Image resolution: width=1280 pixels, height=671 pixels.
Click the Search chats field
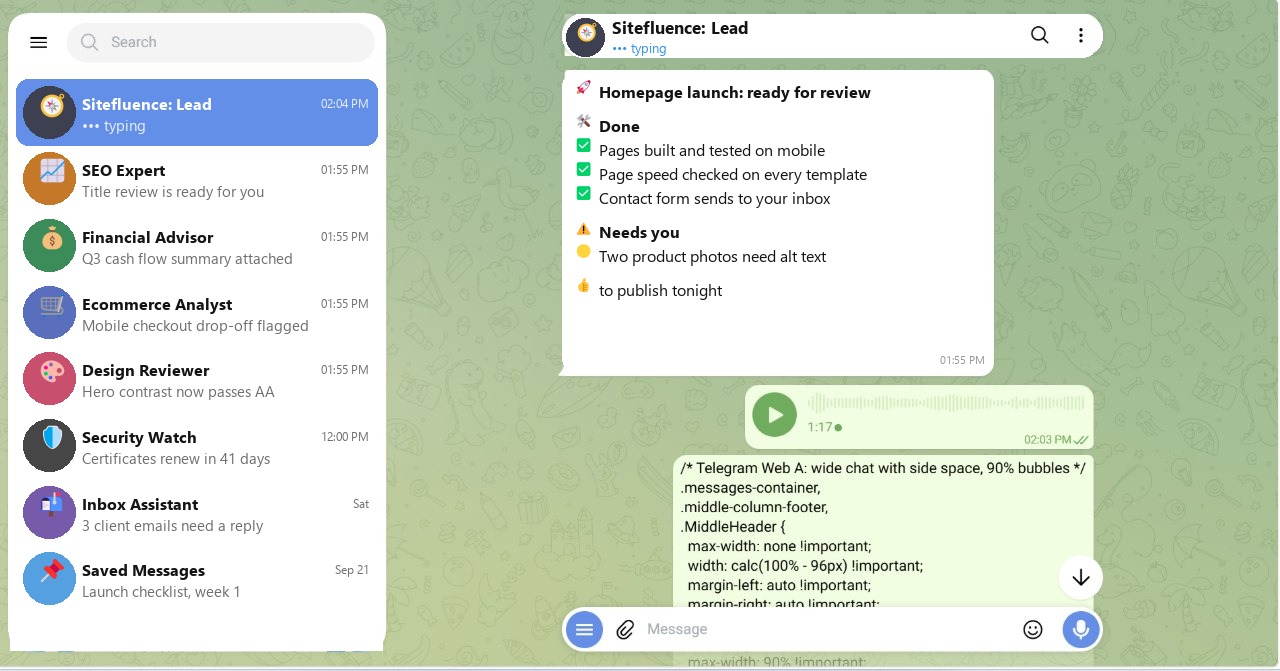click(221, 42)
